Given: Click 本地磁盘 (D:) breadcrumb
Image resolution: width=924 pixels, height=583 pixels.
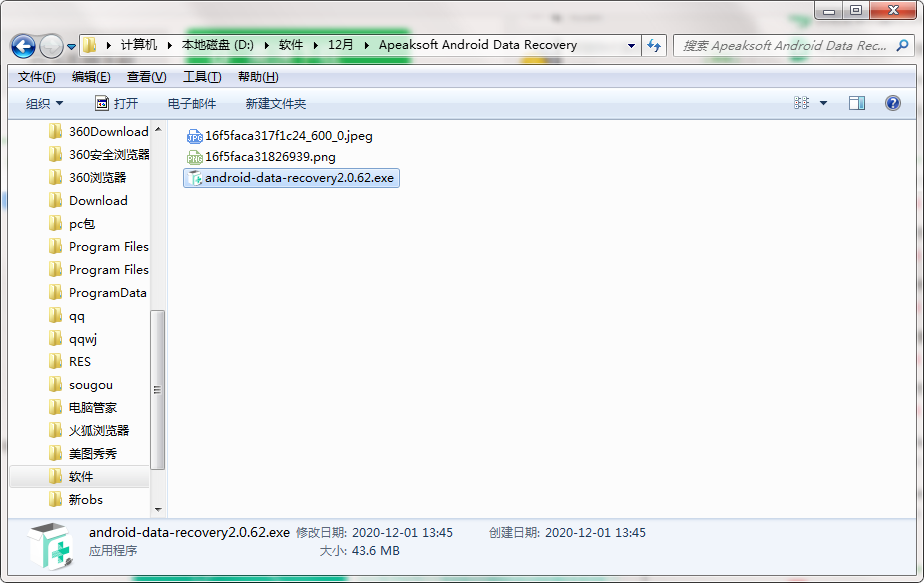Looking at the screenshot, I should click(x=217, y=45).
